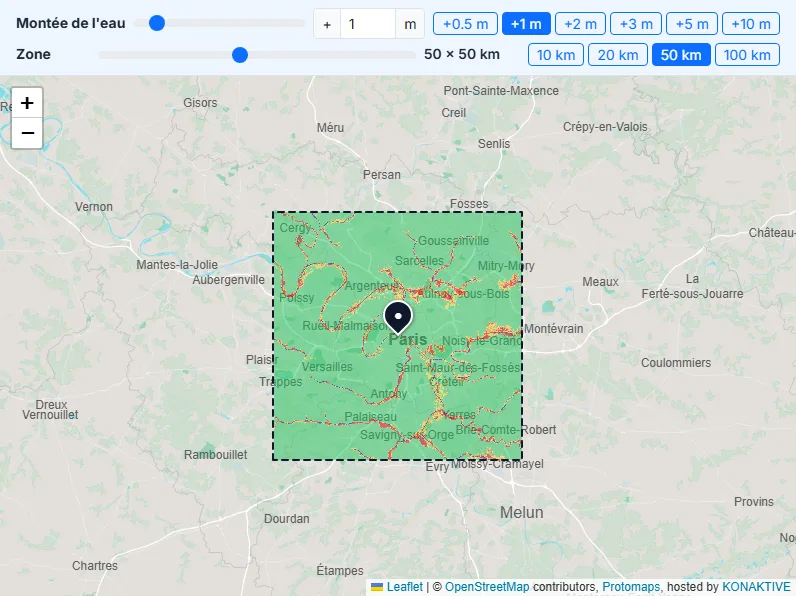Click the Poissy label on the map
Screen dimensions: 796x596
pyautogui.click(x=296, y=297)
